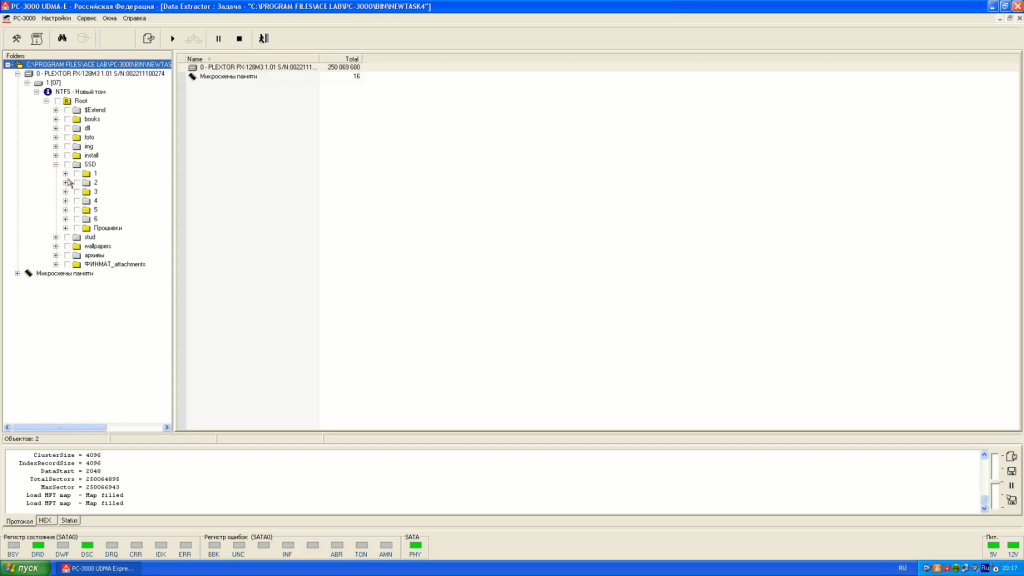Click the memory chips icon in the right list
This screenshot has width=1024, height=576.
[x=193, y=76]
